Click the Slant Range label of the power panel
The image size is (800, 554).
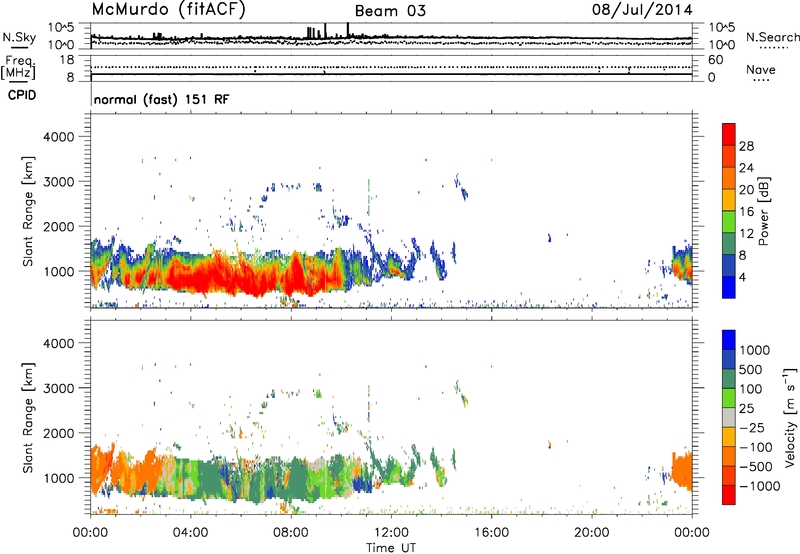(x=28, y=211)
